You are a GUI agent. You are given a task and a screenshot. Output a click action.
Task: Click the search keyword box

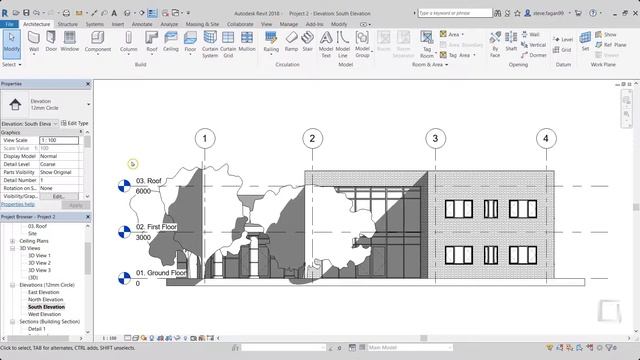(x=455, y=13)
